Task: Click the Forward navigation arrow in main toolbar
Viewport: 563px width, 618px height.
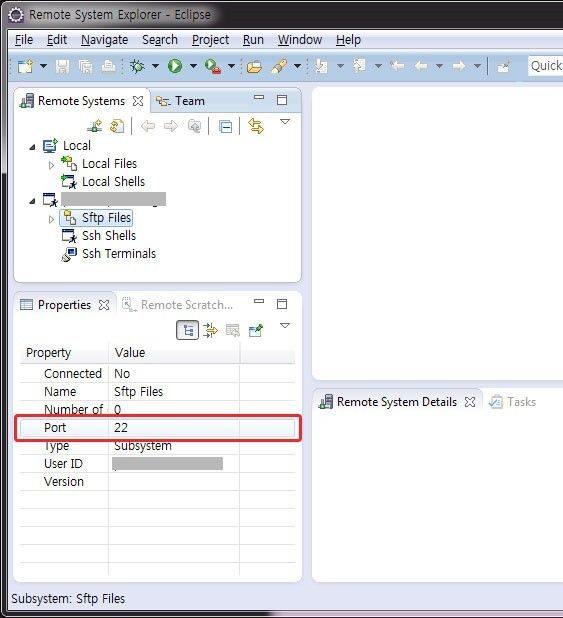Action: (x=459, y=66)
